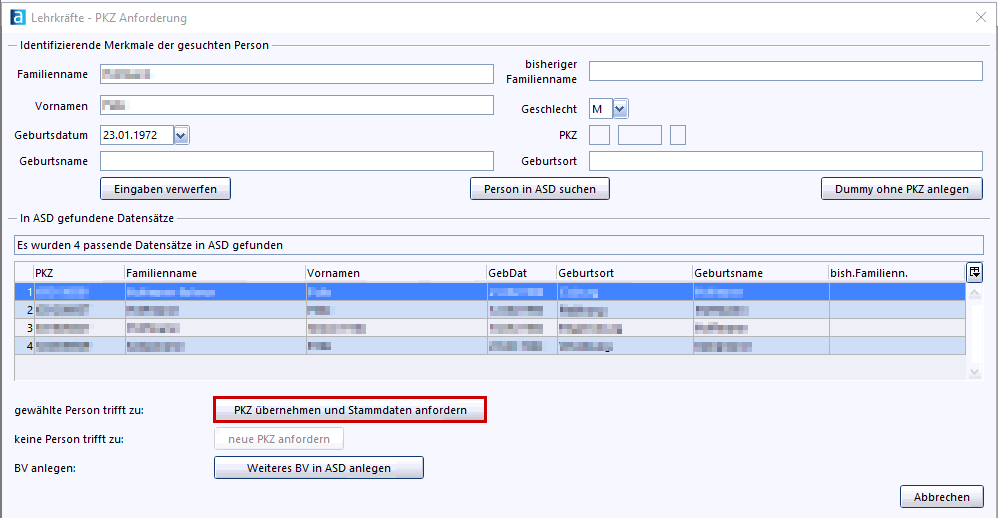Image resolution: width=998 pixels, height=518 pixels.
Task: Expand the Geschlecht dropdown
Action: (620, 109)
